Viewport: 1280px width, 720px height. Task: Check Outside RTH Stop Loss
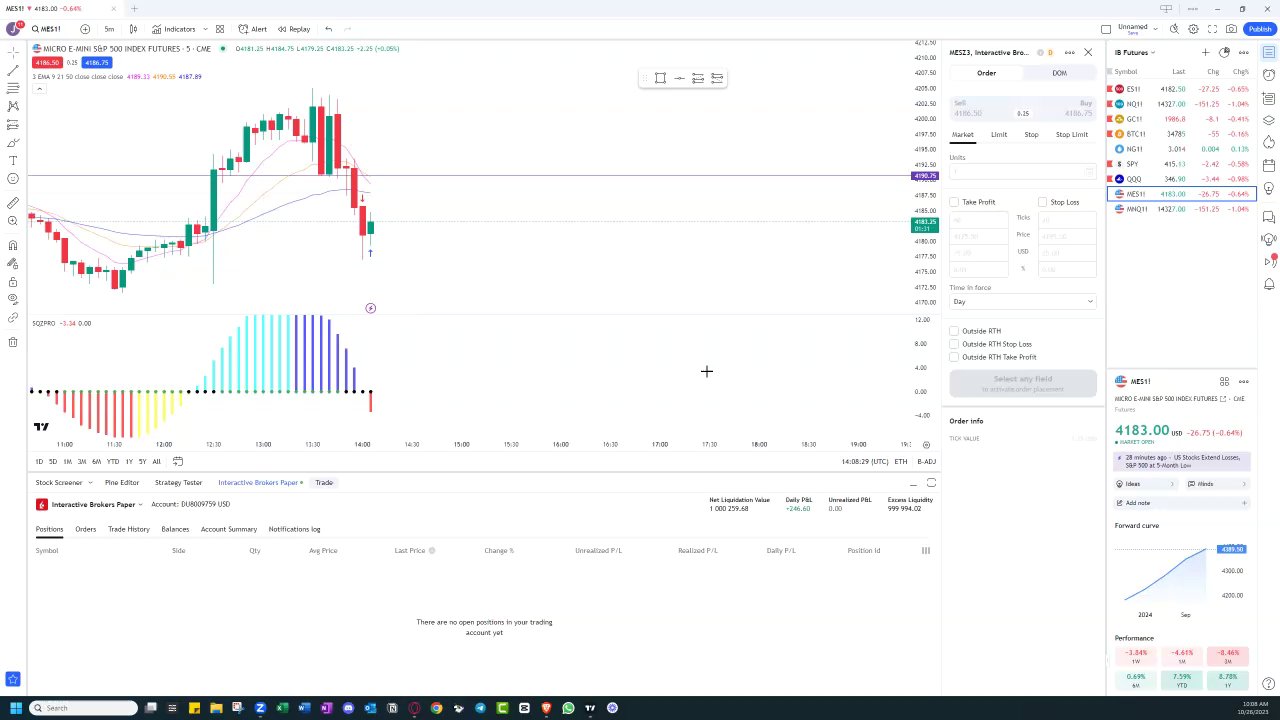coord(954,344)
